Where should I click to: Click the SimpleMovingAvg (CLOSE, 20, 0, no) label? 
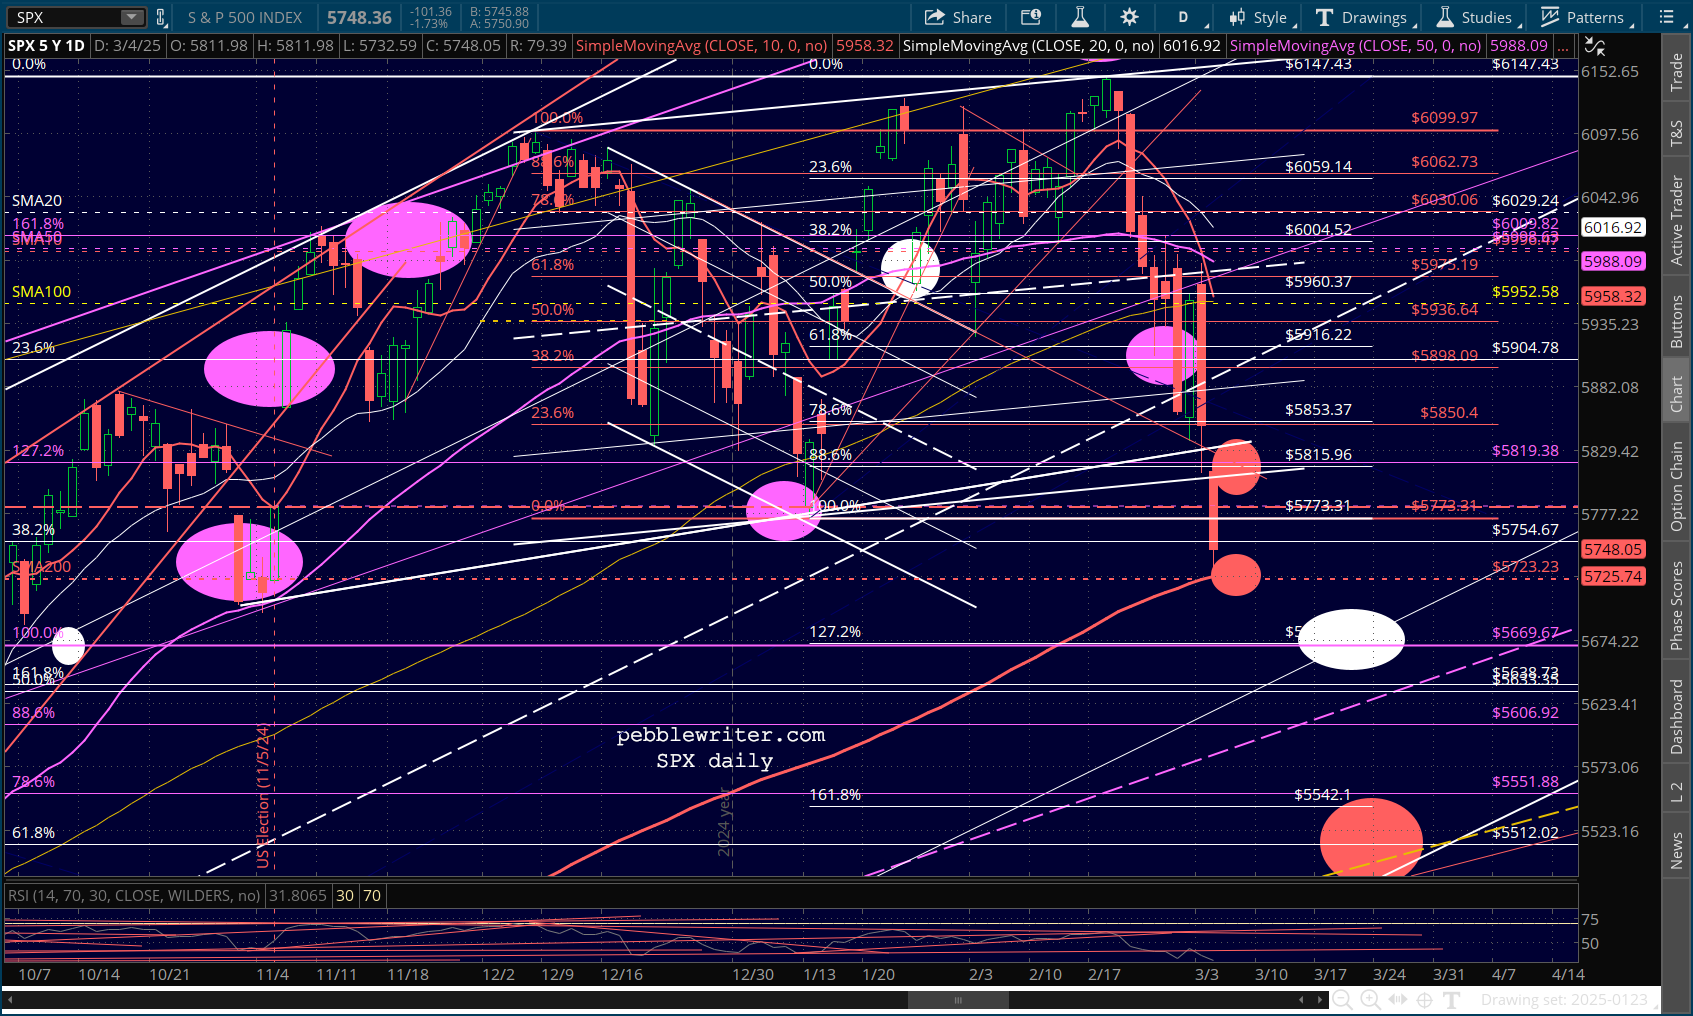click(x=1028, y=46)
